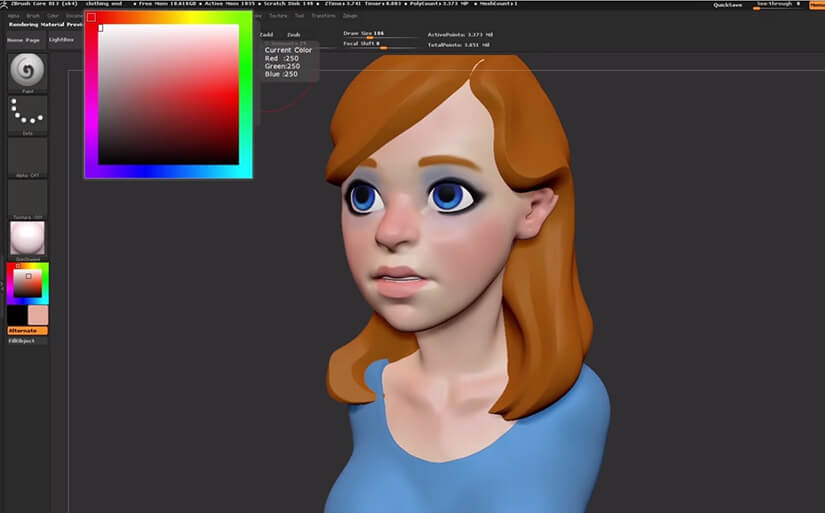The height and width of the screenshot is (513, 825).
Task: Open the Dots stroke selector
Action: pos(27,113)
